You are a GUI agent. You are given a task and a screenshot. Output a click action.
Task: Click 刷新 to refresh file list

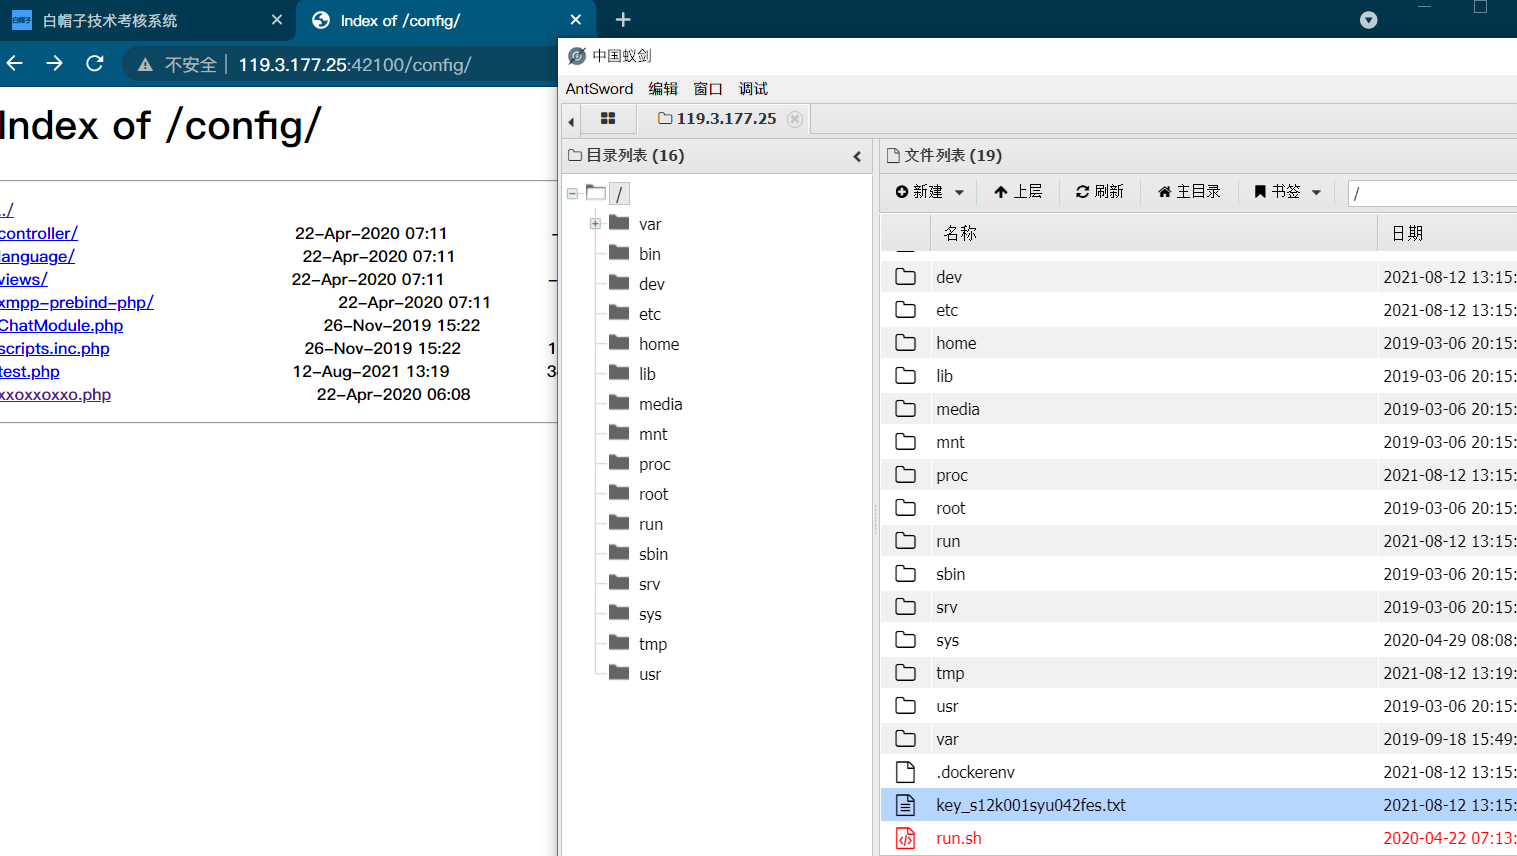1100,192
